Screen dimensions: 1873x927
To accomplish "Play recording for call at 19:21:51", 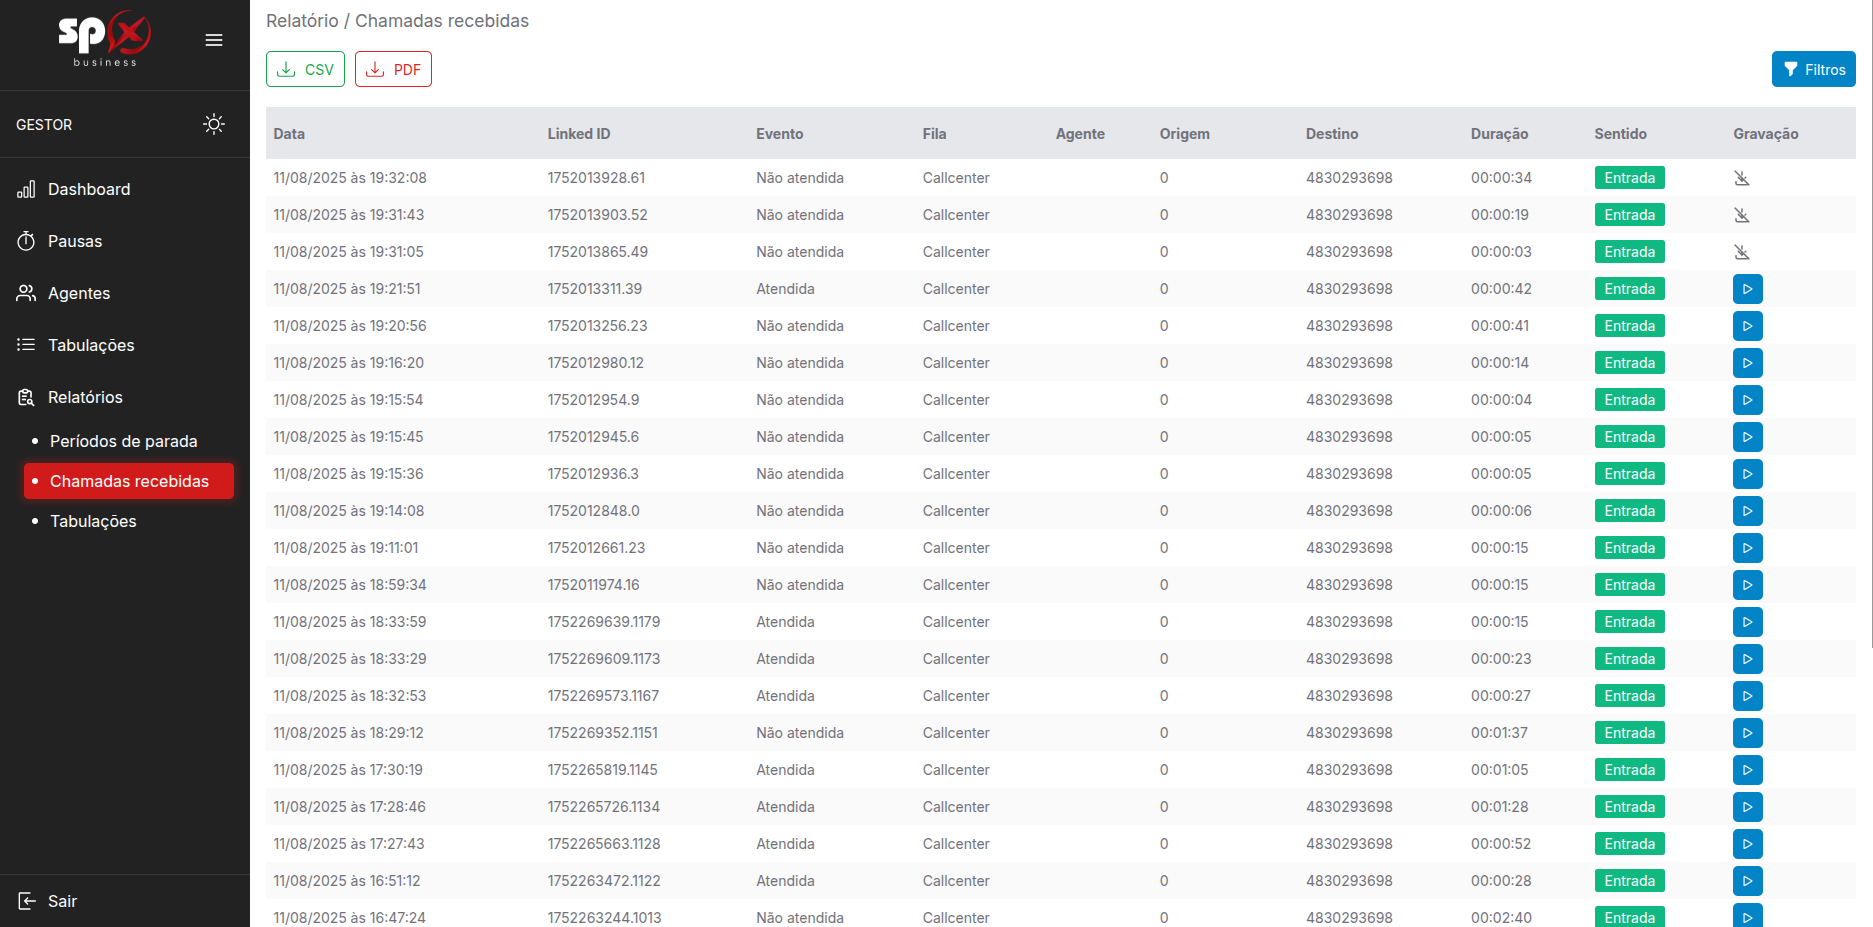I will 1747,289.
